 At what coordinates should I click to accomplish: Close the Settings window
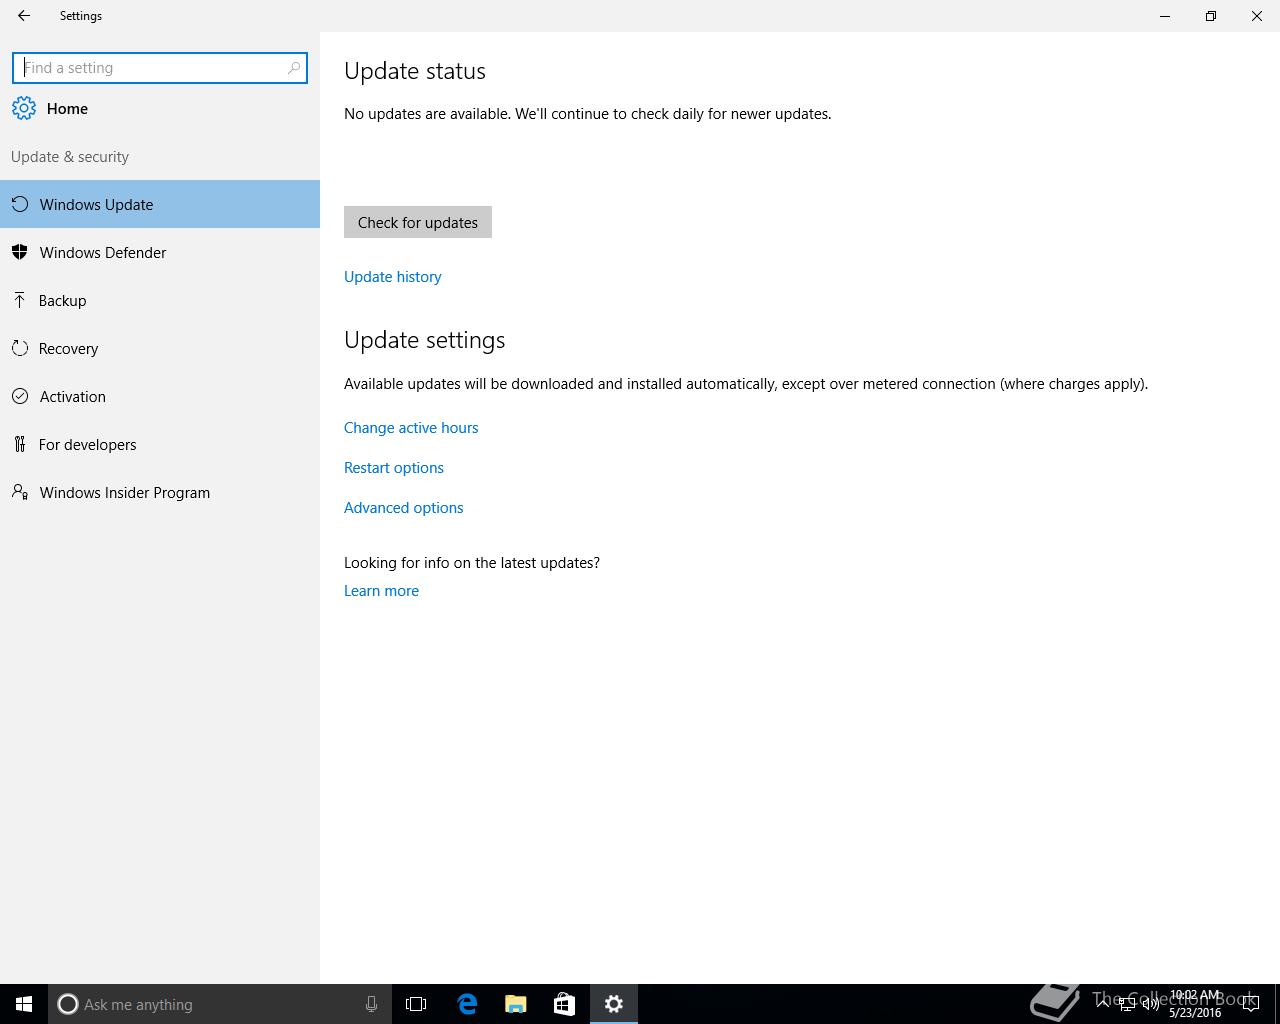(x=1257, y=16)
